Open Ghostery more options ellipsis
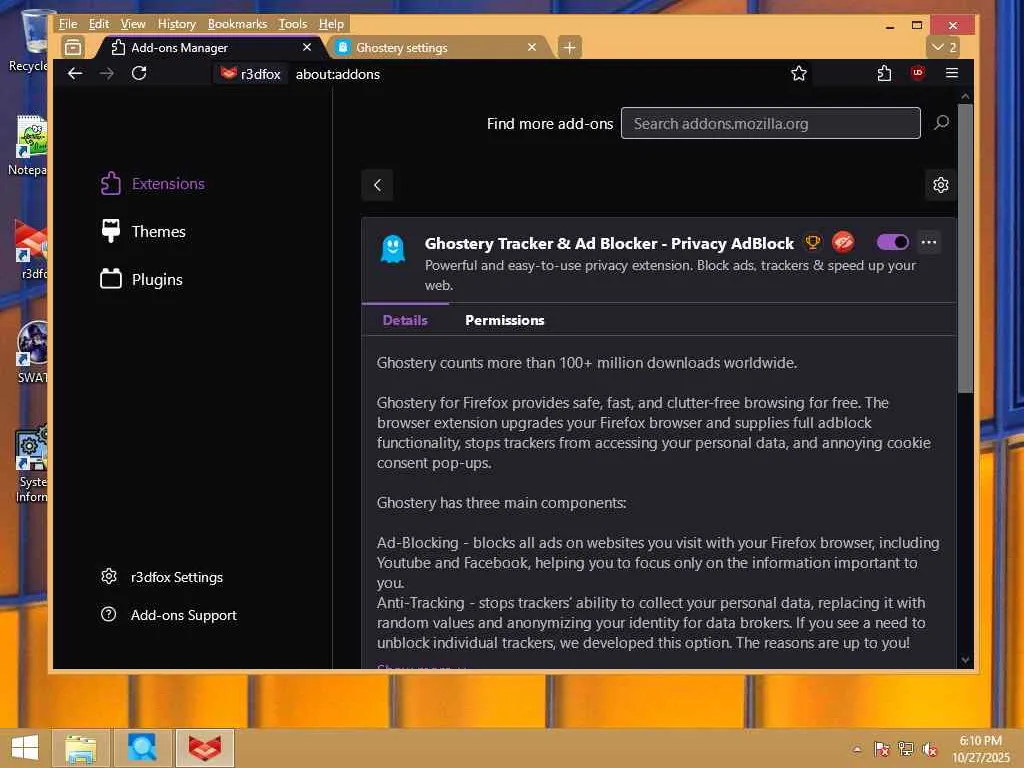Screen dimensions: 1024x768 point(929,242)
